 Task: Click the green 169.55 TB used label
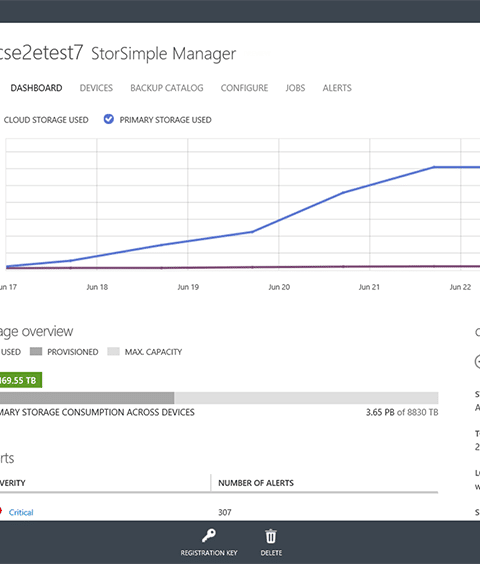[21, 380]
